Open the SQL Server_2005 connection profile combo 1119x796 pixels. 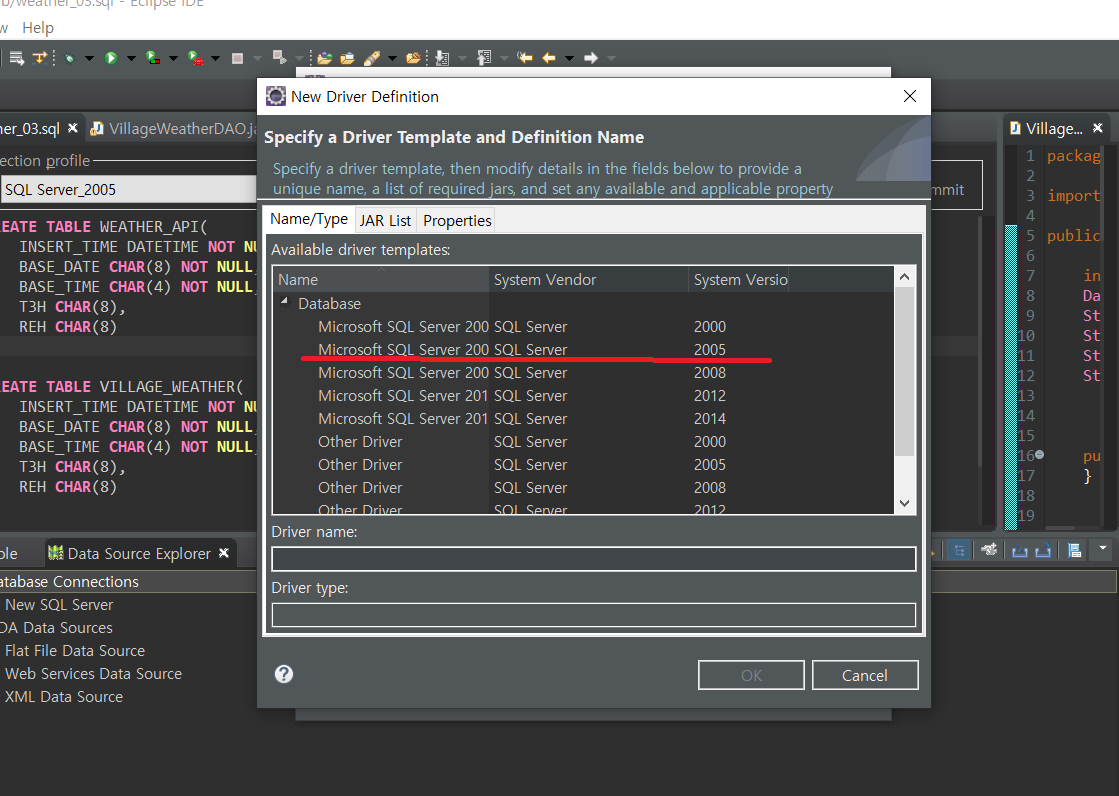pos(128,189)
